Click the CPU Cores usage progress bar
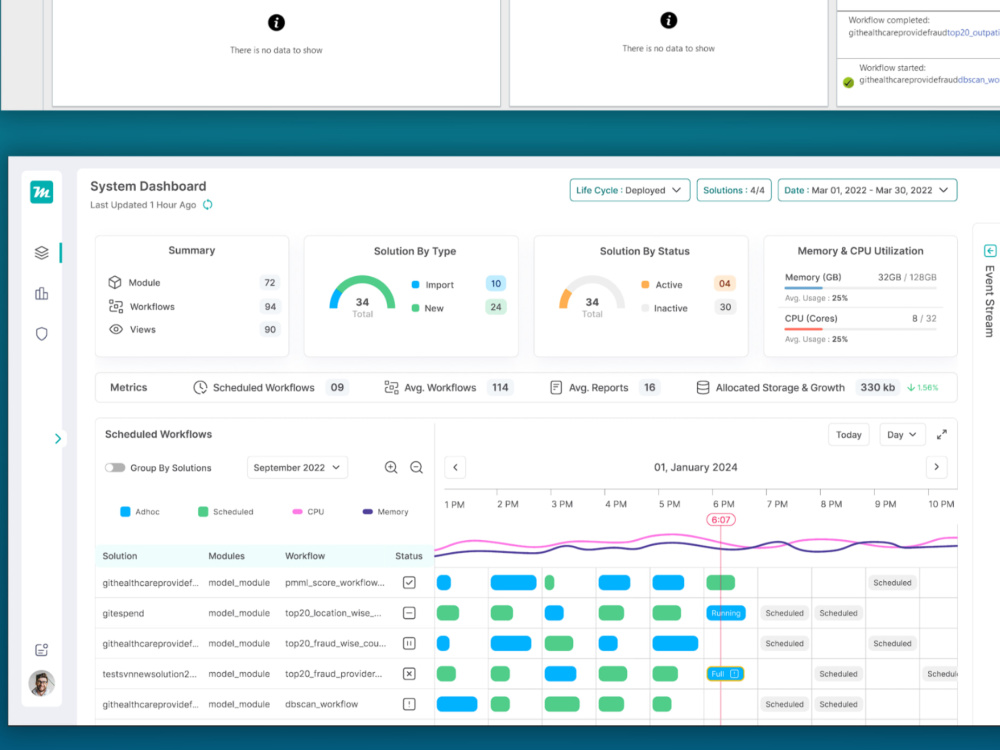Viewport: 1000px width, 750px height. point(860,329)
